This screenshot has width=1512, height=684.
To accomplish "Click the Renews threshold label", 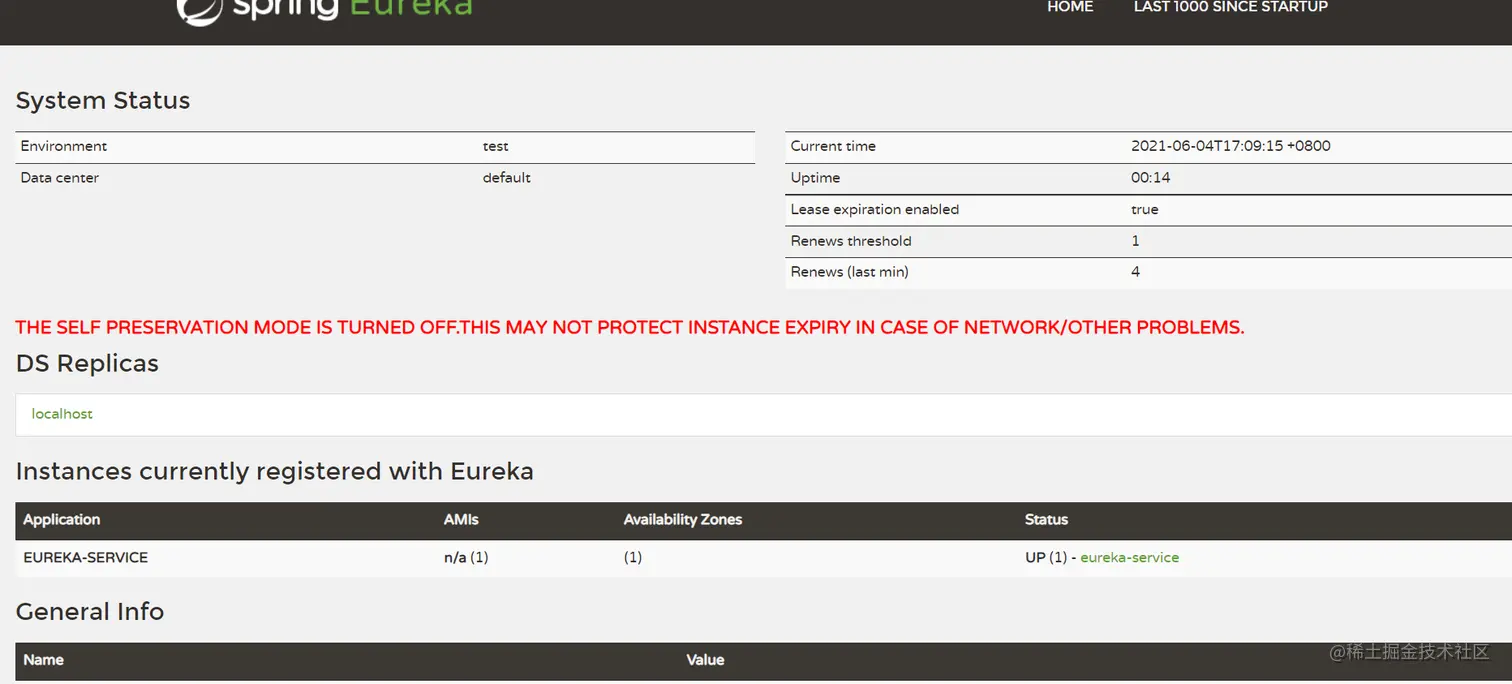I will [x=851, y=241].
